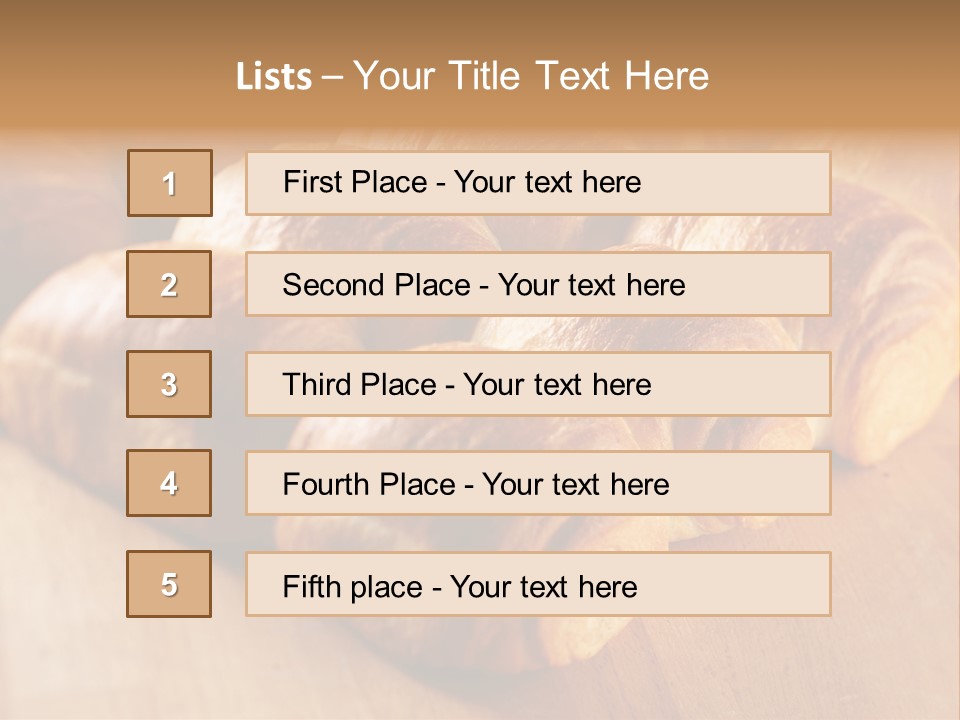
Task: Select the "Fifth place" label text
Action: [x=351, y=586]
